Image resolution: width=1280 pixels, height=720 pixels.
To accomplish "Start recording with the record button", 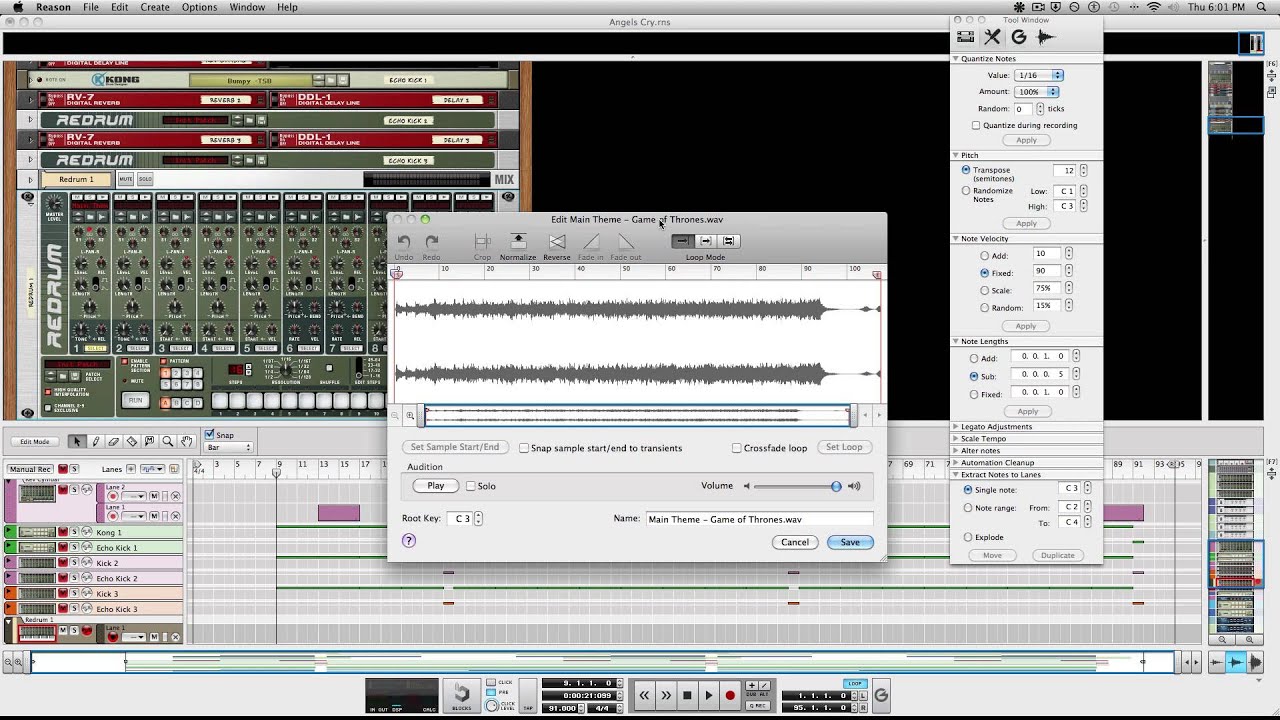I will 730,695.
